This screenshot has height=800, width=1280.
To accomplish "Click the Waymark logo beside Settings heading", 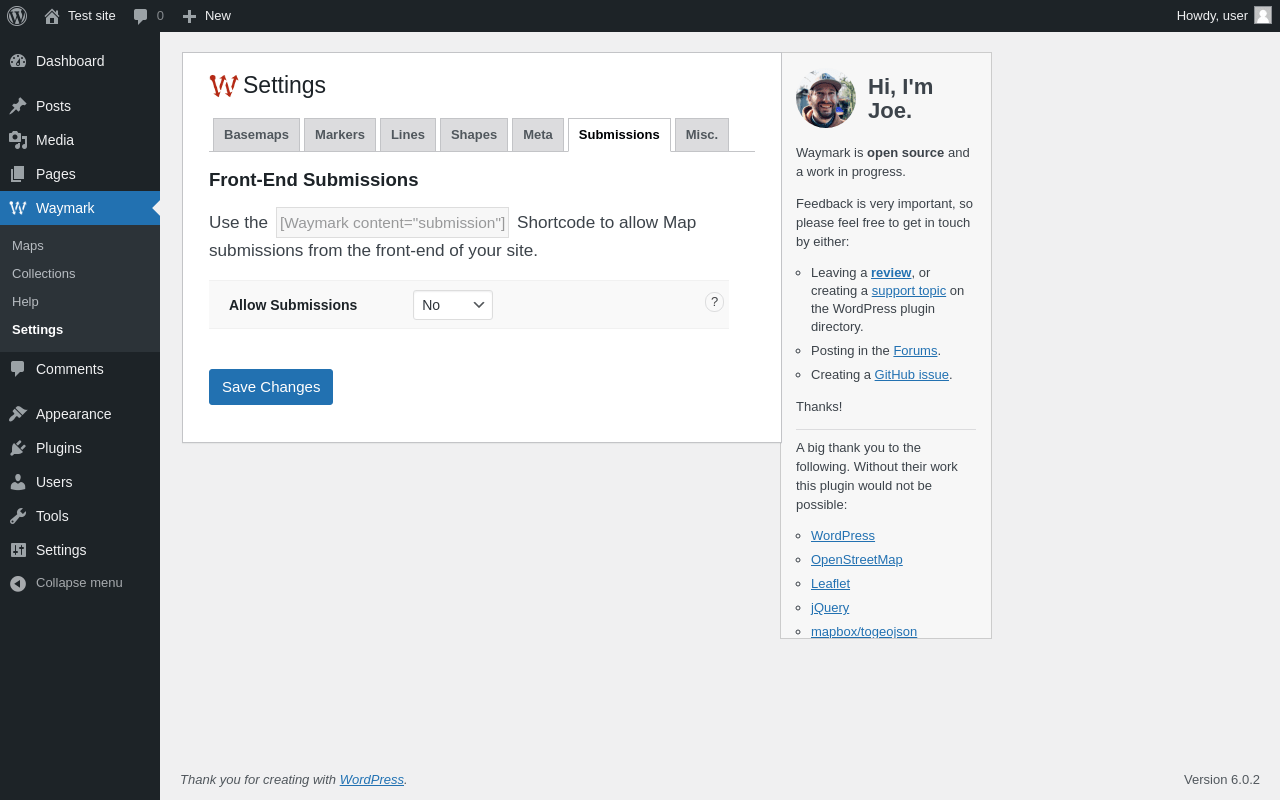I will pyautogui.click(x=224, y=86).
